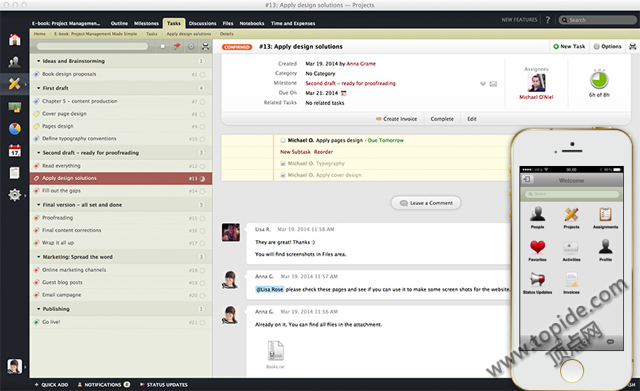Tap the logout icon in phone header

[527, 180]
